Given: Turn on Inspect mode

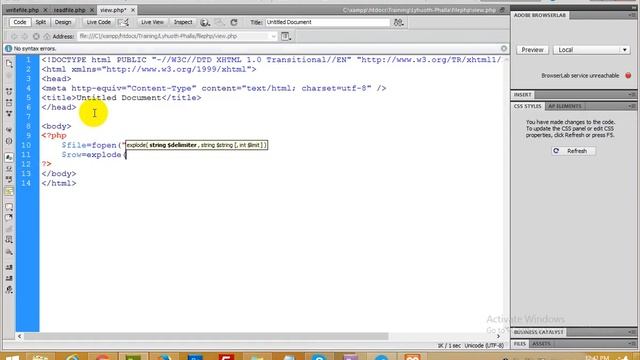Looking at the screenshot, I should coord(183,22).
